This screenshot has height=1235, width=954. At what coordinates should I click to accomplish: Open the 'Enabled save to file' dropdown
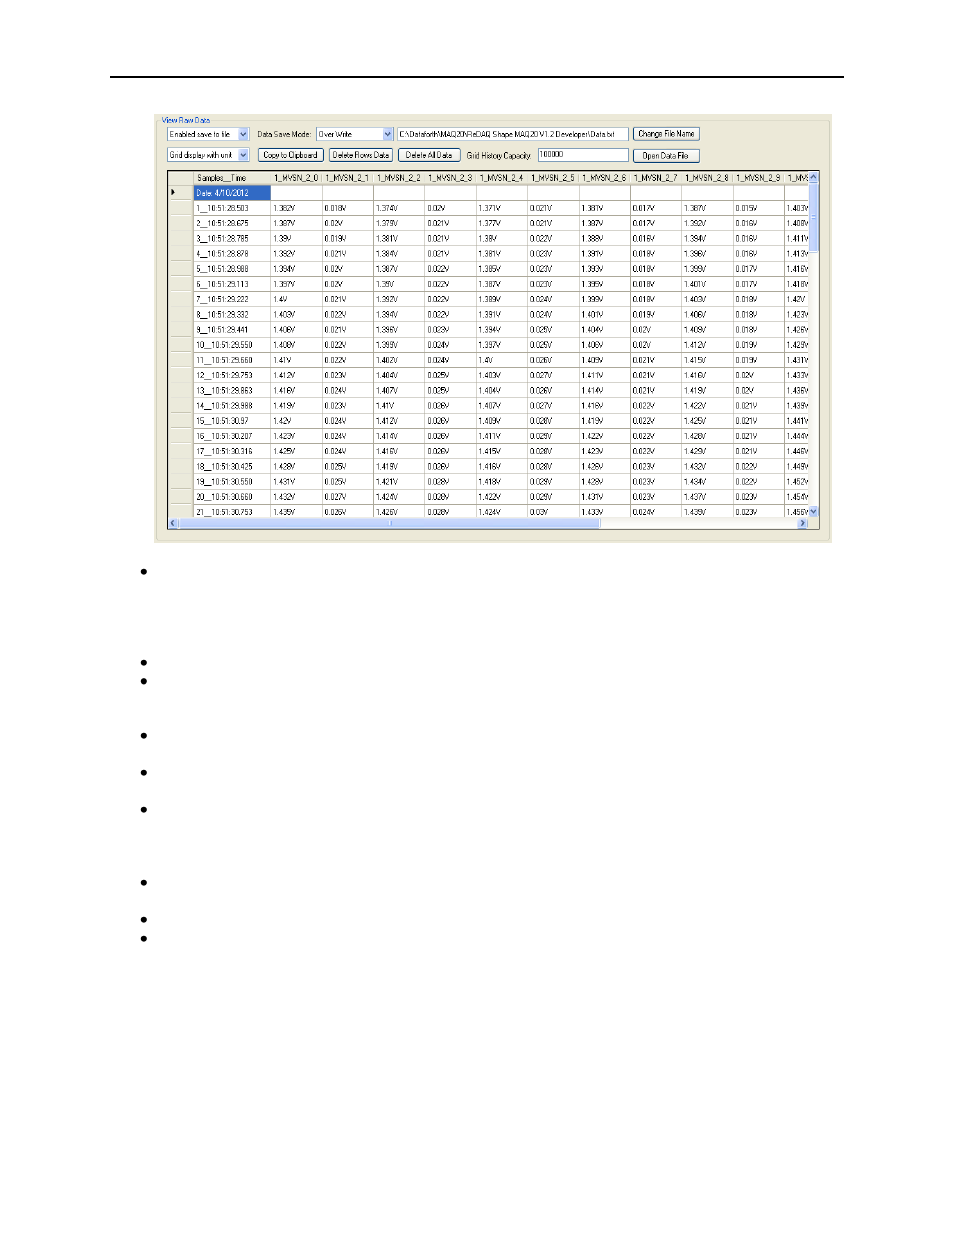click(208, 134)
